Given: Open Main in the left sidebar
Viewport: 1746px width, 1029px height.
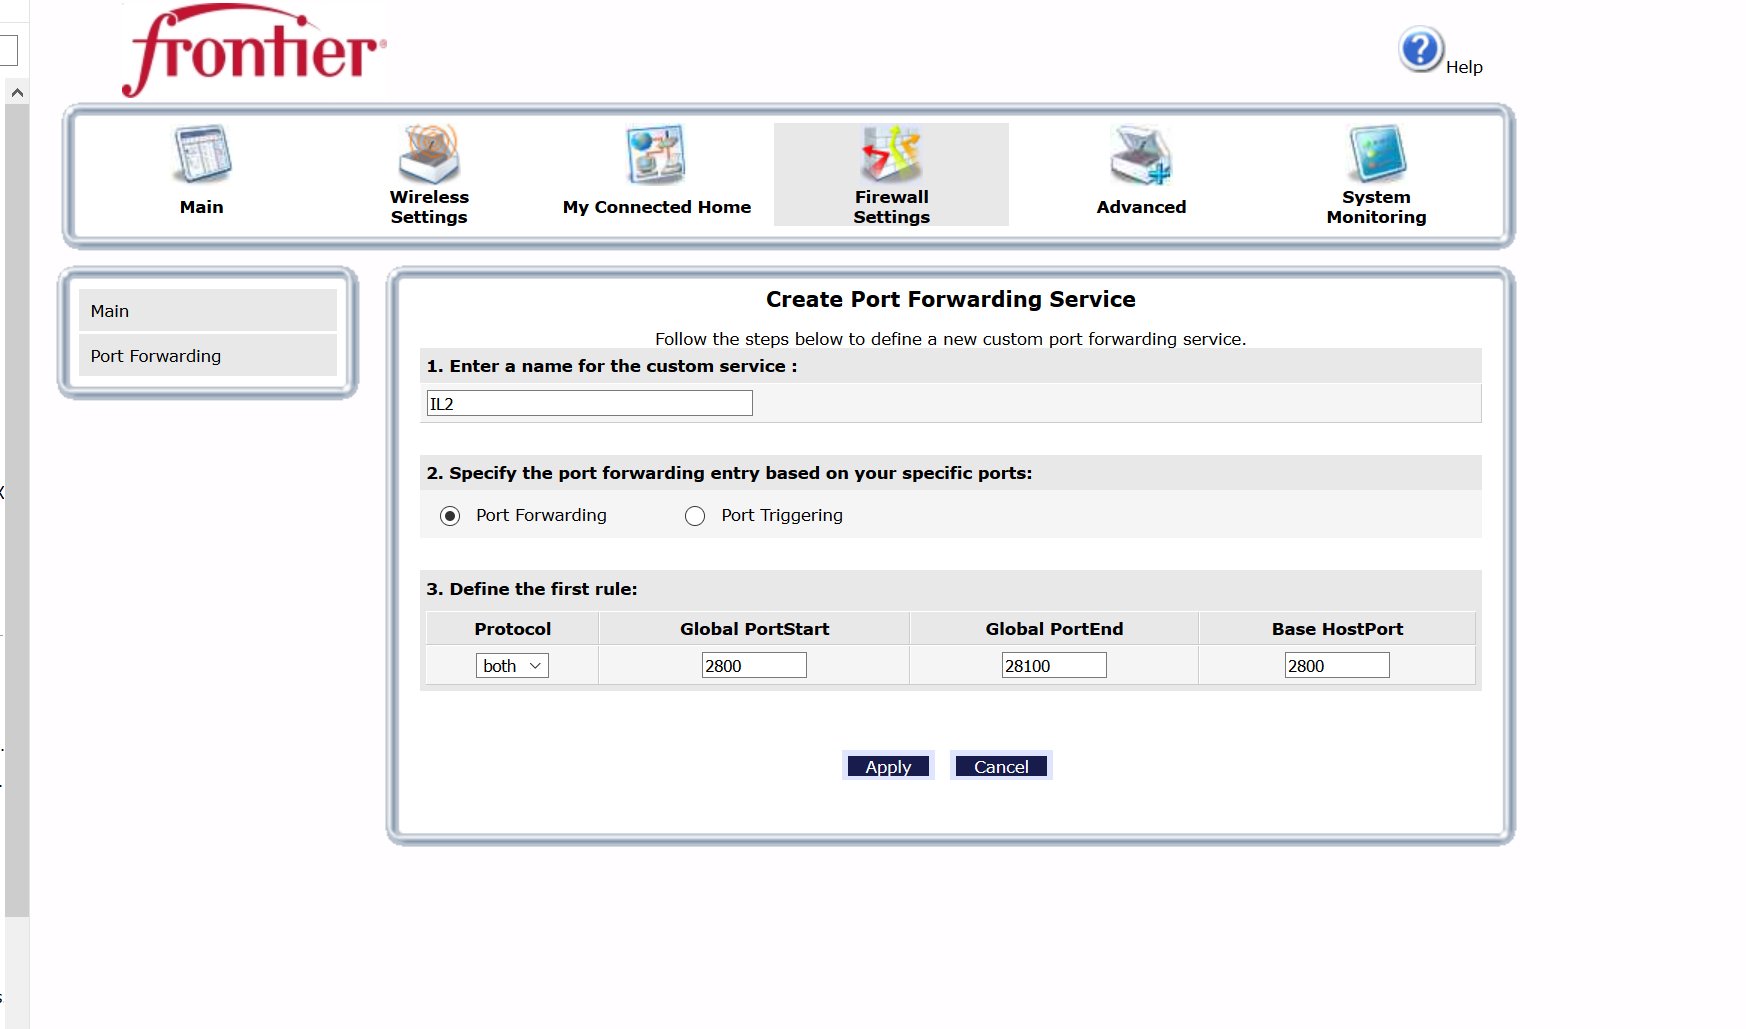Looking at the screenshot, I should (208, 311).
